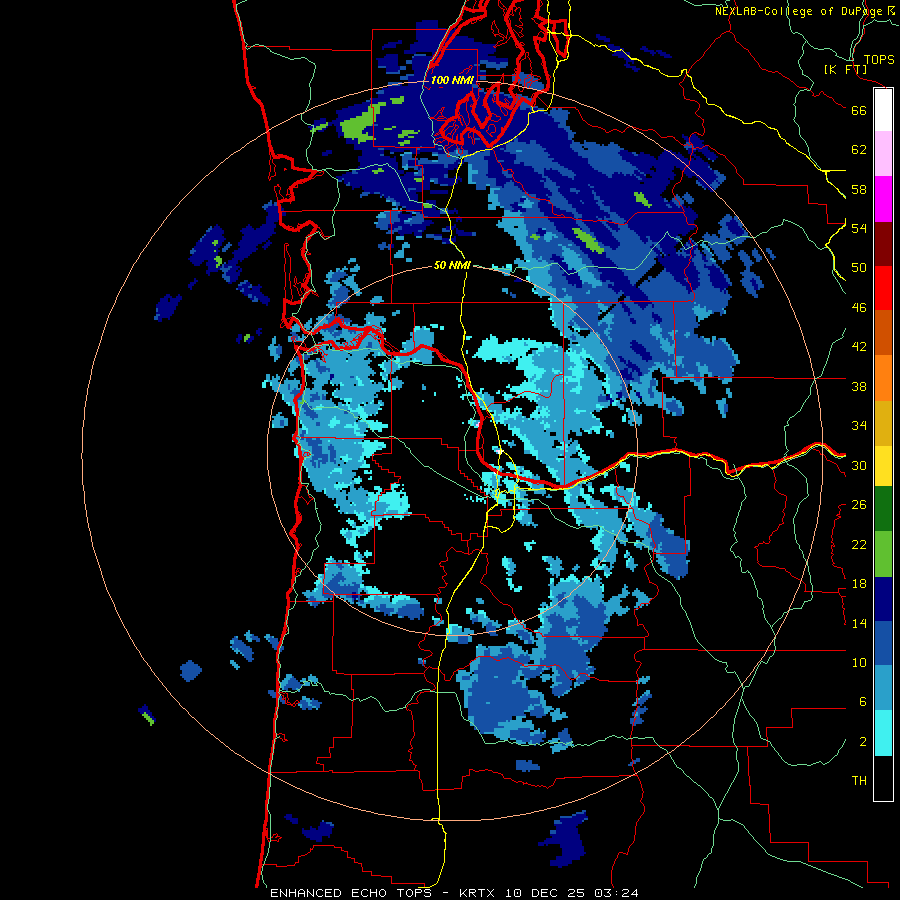Click the "KRTX" radar site identifier
900x900 pixels.
[479, 893]
